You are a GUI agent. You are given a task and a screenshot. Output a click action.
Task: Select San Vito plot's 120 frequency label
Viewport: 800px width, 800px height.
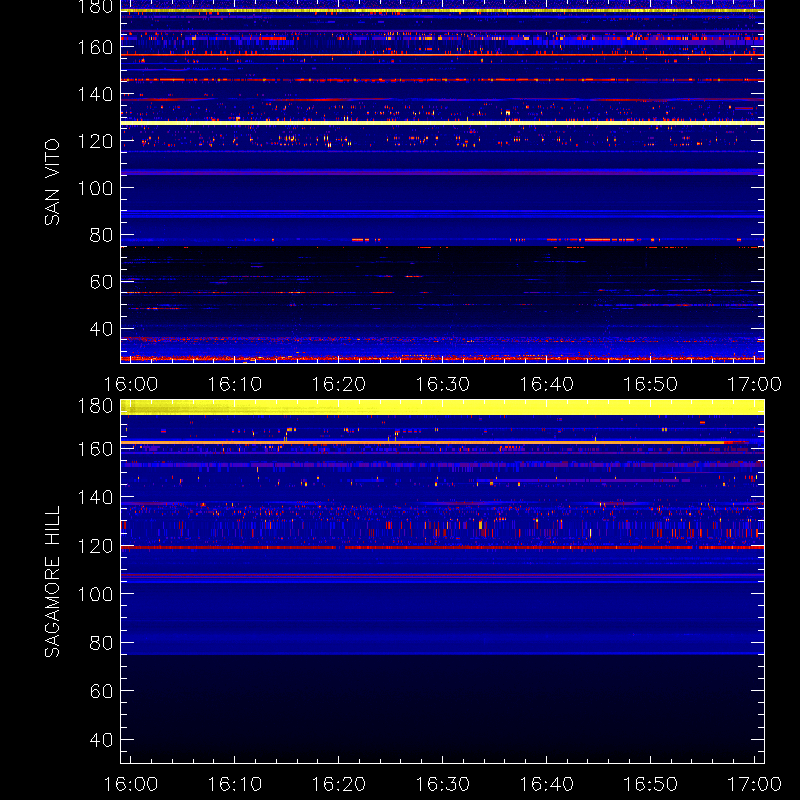point(95,141)
